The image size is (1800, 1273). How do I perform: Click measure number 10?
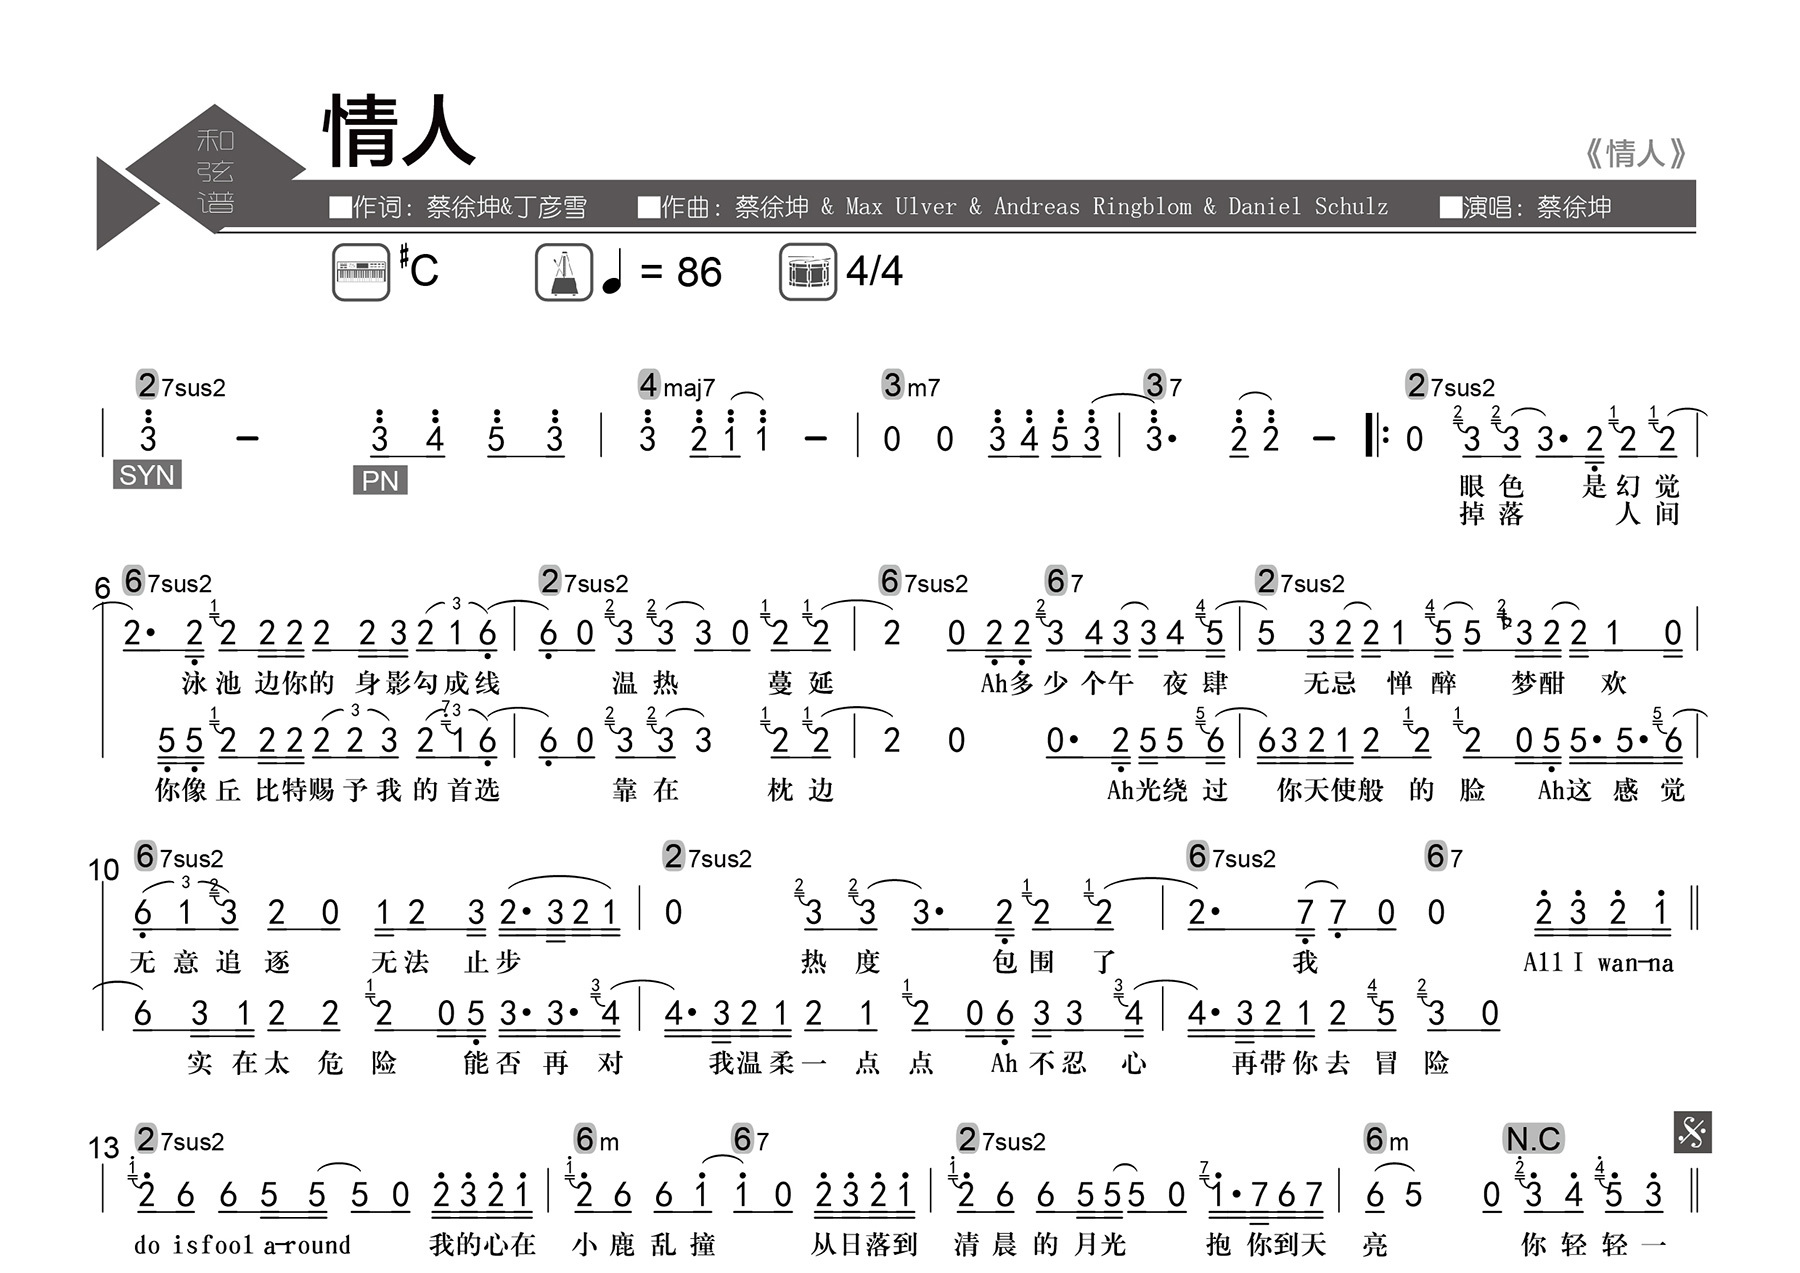104,870
